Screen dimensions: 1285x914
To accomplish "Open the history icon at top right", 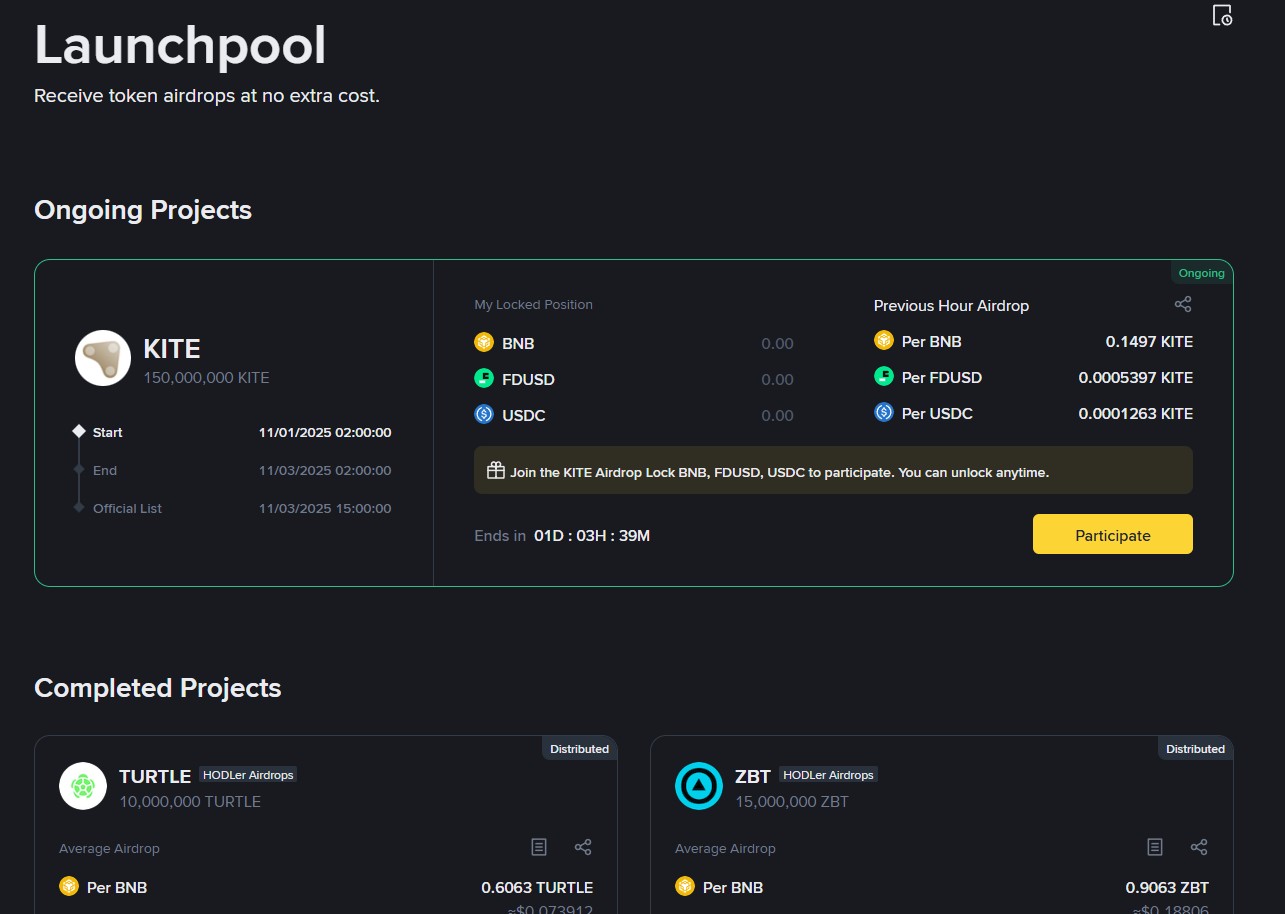I will pos(1221,15).
